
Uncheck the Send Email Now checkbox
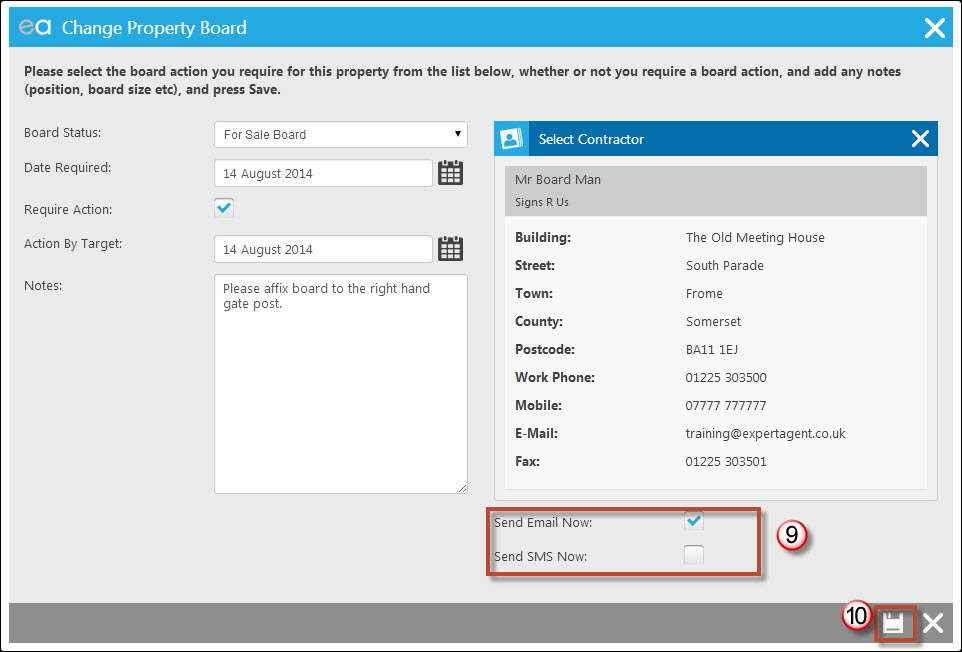694,521
